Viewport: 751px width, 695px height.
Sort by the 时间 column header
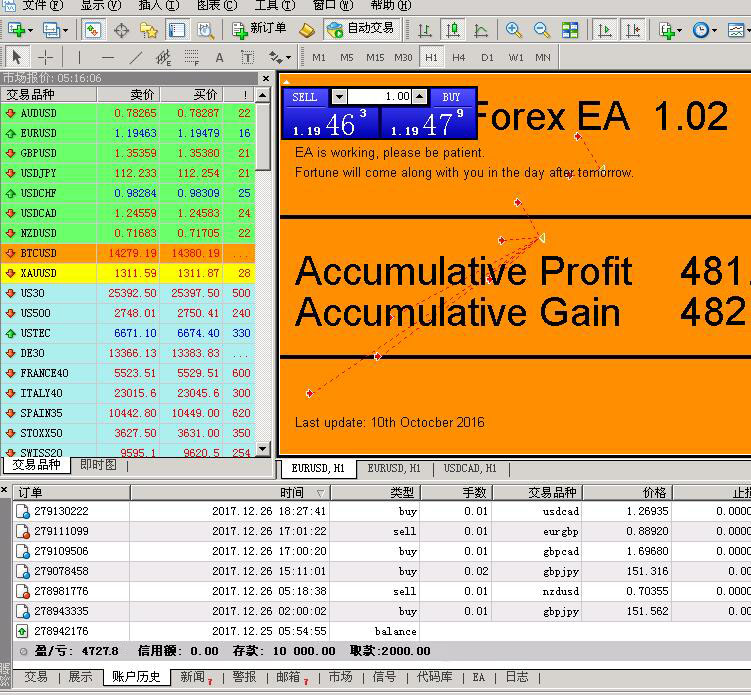pyautogui.click(x=230, y=493)
